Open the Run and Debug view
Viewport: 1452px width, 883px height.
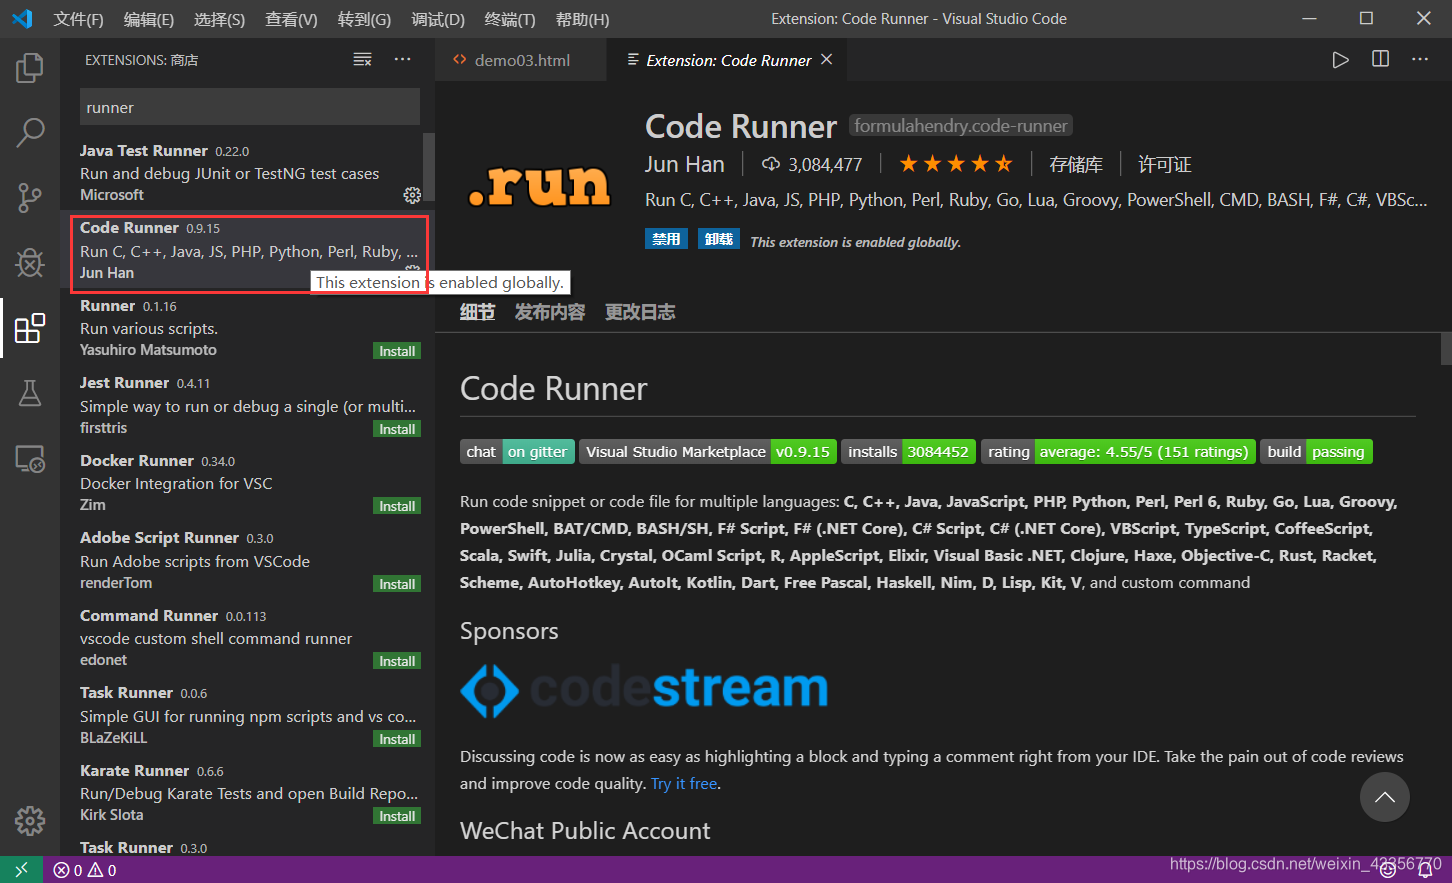(x=30, y=263)
